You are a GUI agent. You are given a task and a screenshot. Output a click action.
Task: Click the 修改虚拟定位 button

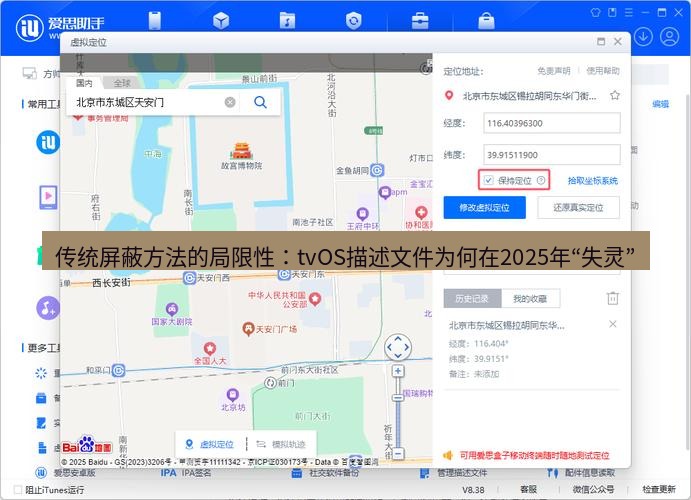point(484,207)
